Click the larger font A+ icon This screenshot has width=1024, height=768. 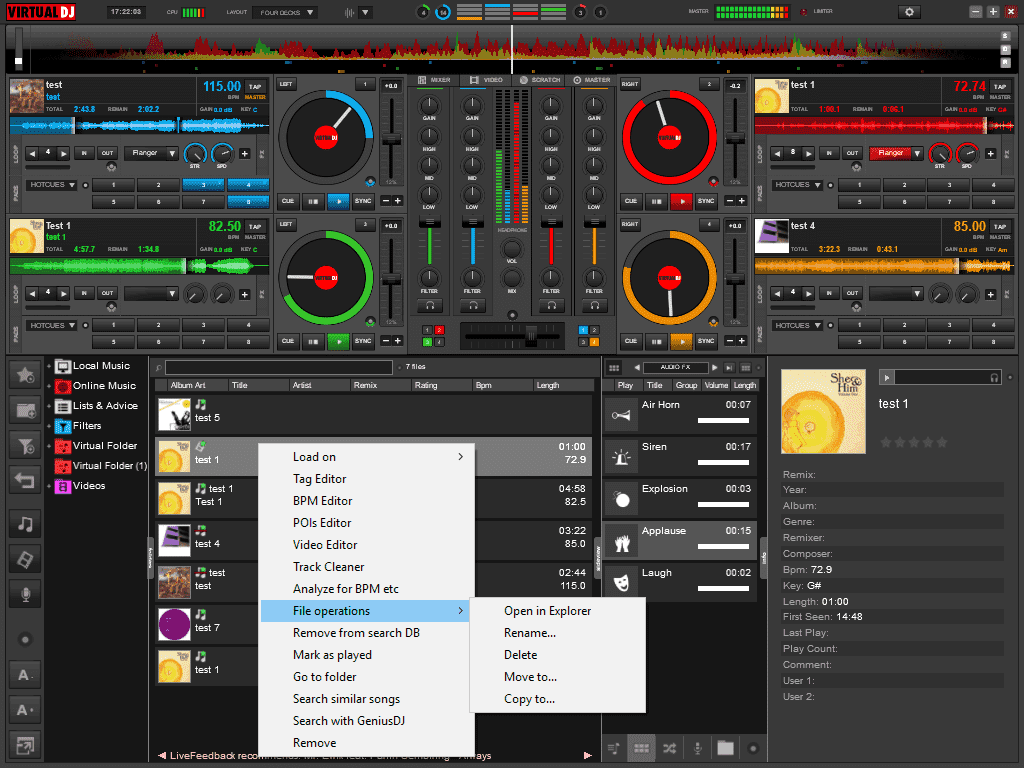tap(25, 710)
